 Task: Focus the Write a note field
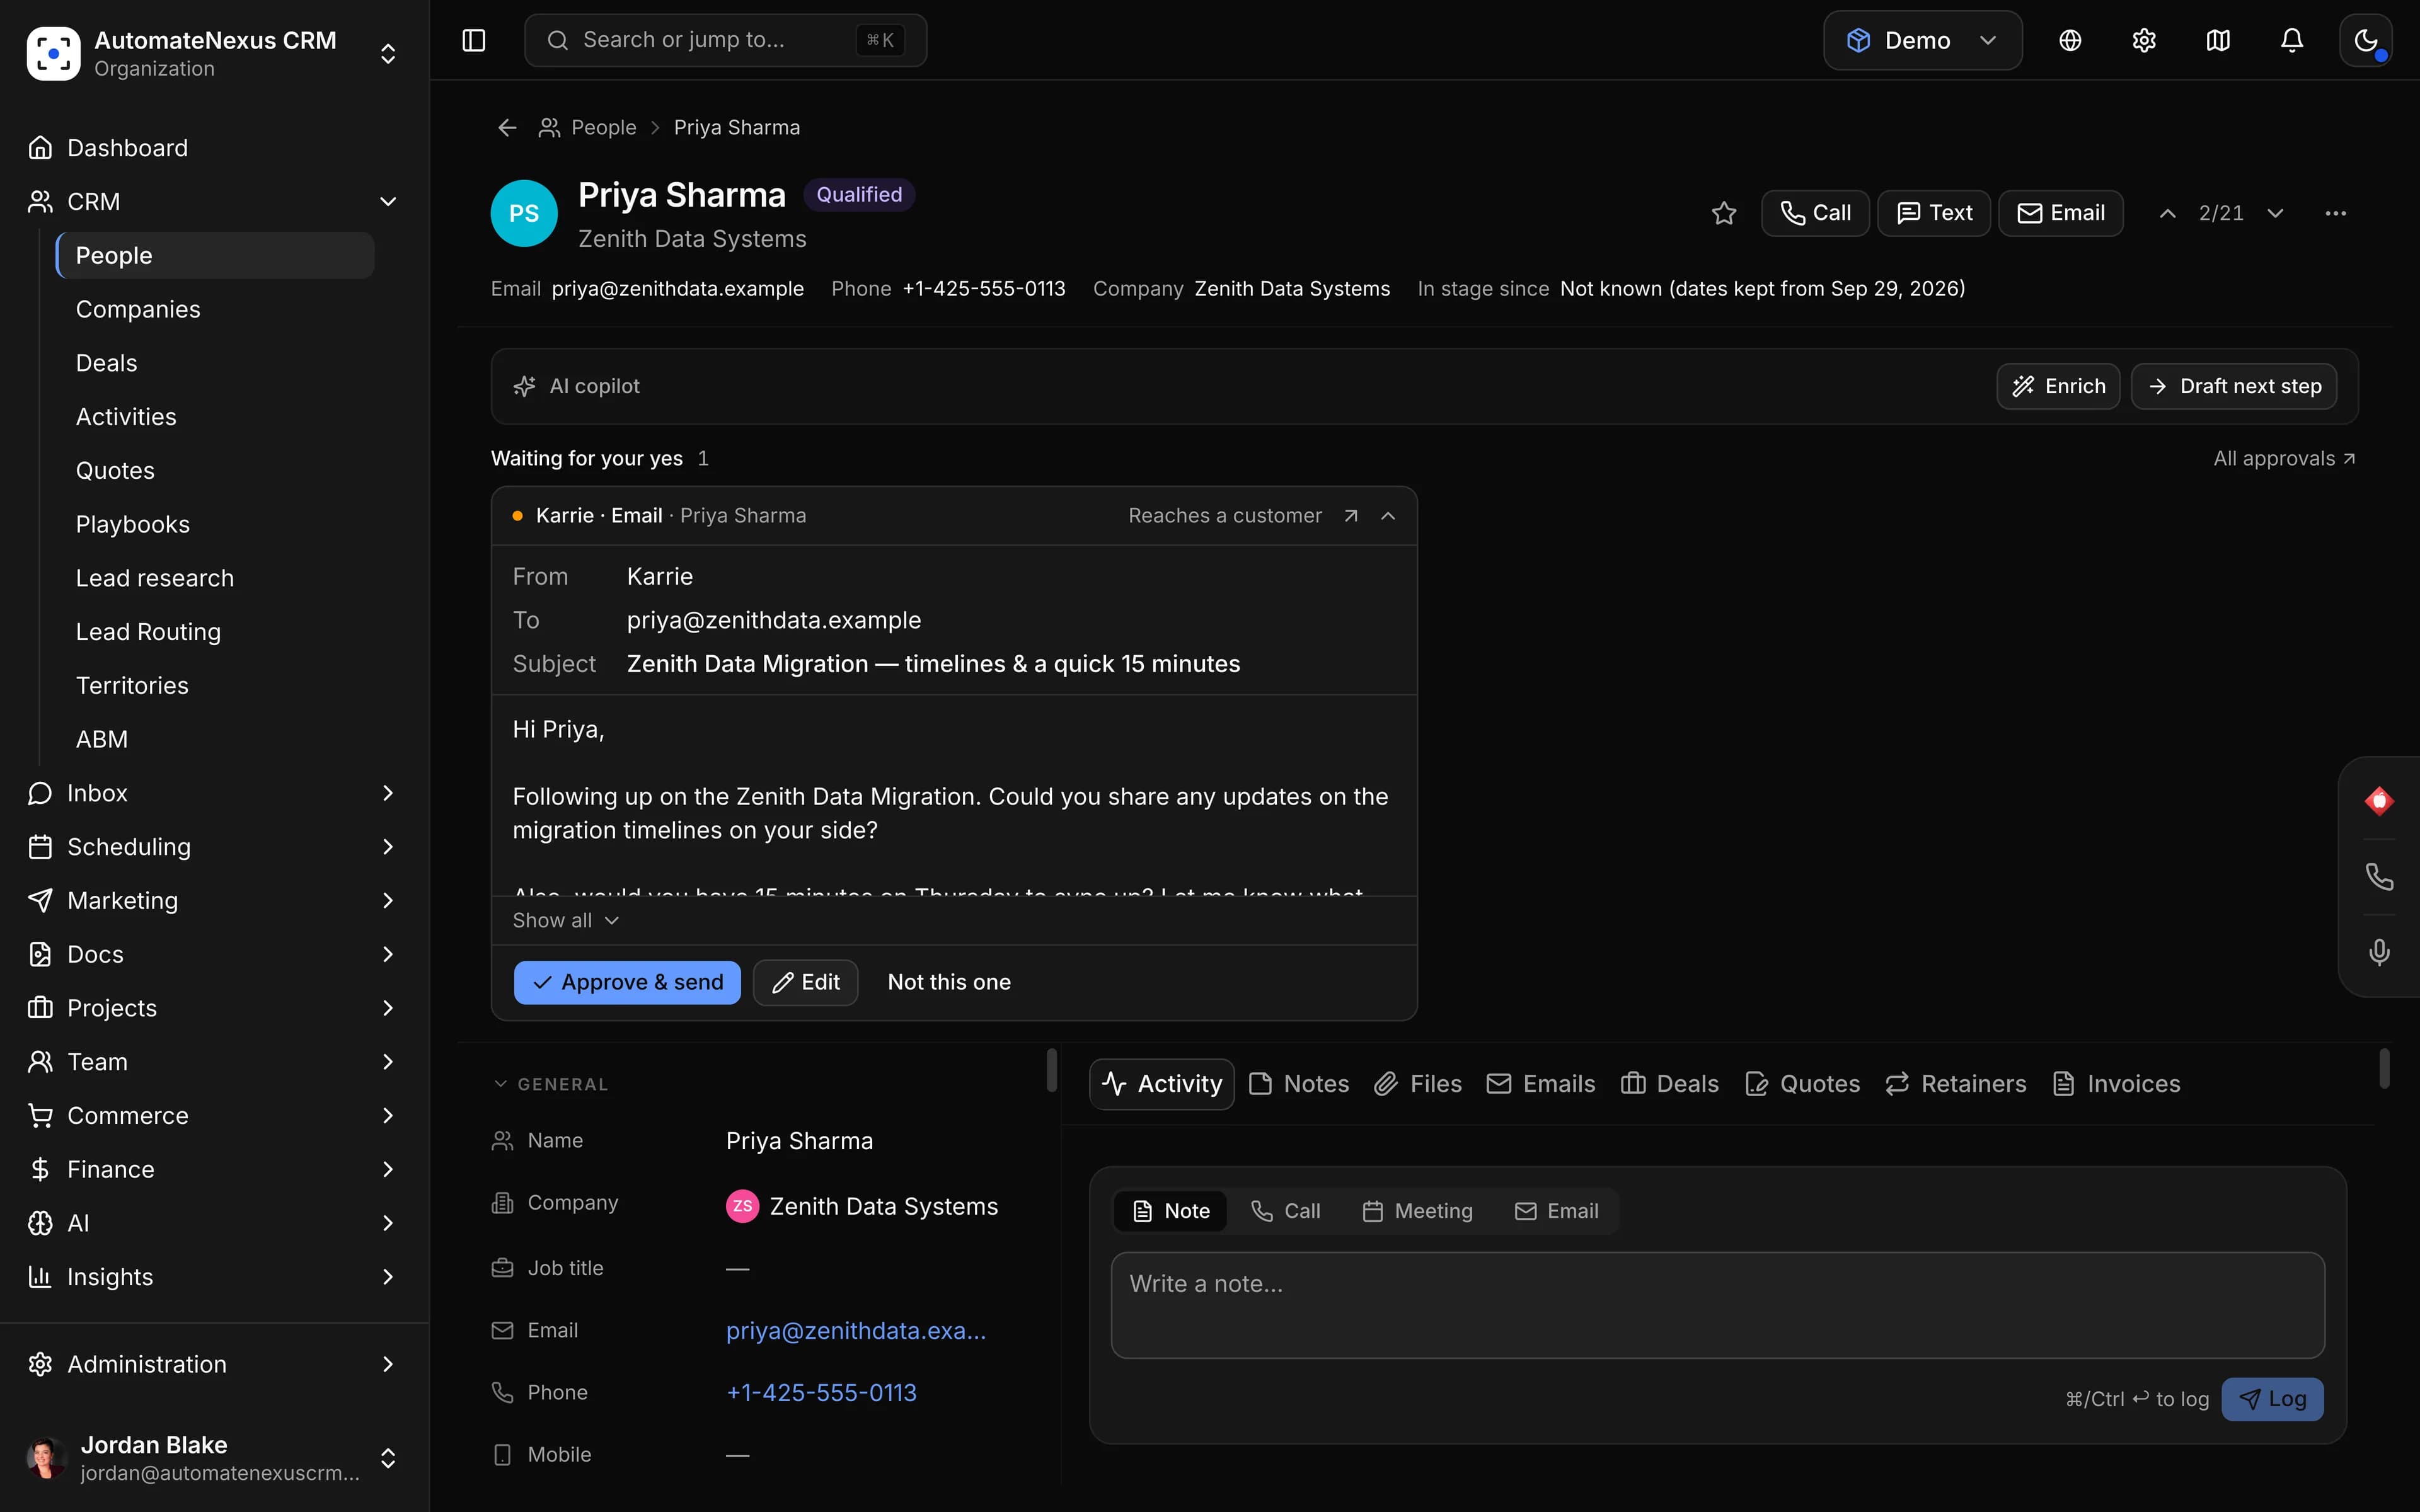pyautogui.click(x=1717, y=1305)
